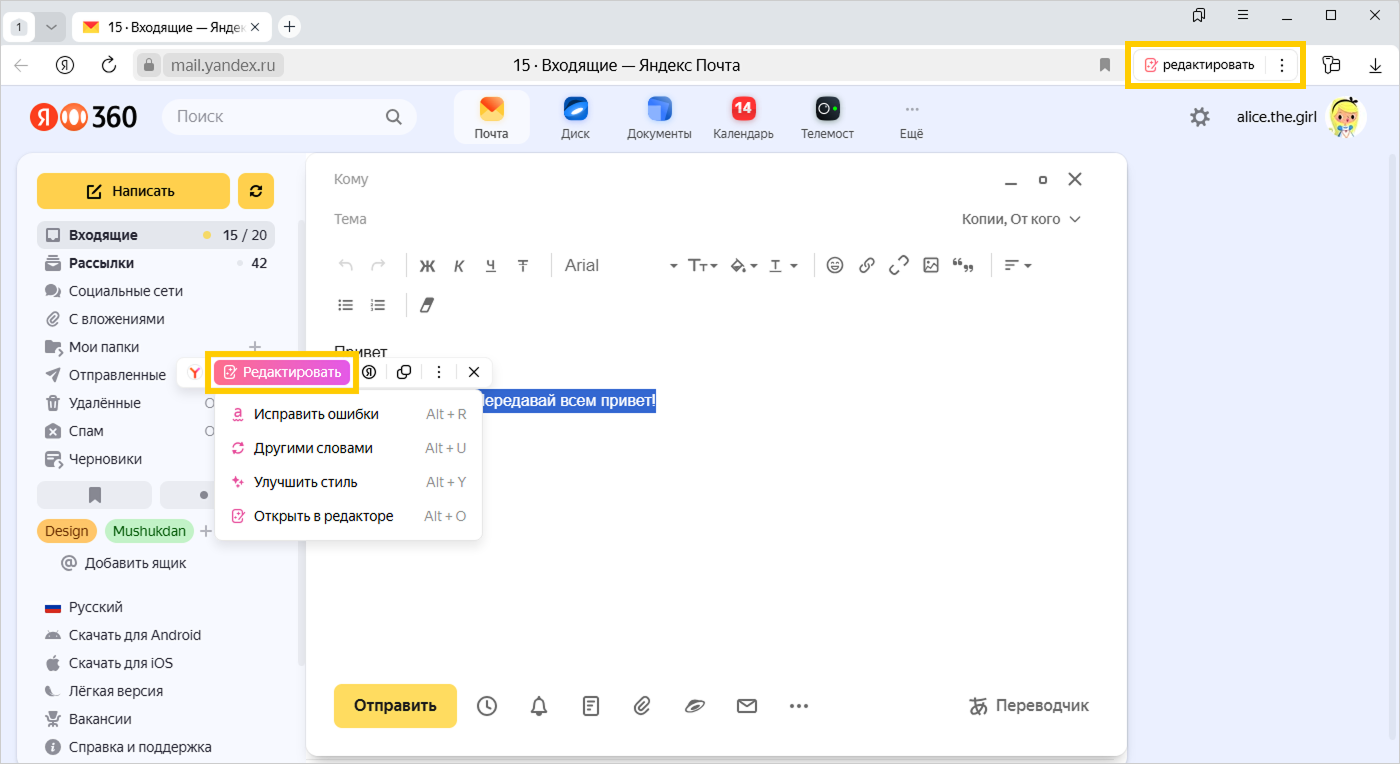The image size is (1400, 764).
Task: Choose Улучшить стиль menu option
Action: 305,482
